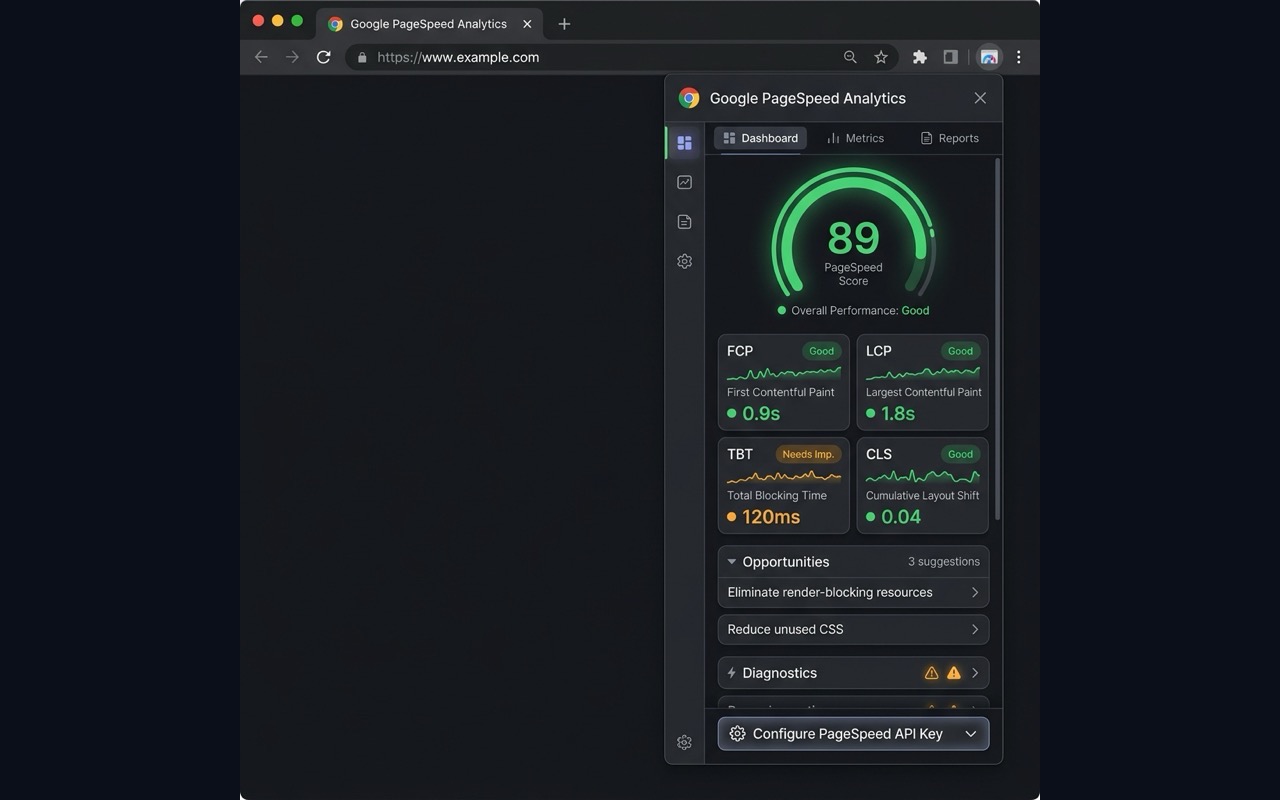The height and width of the screenshot is (800, 1280).
Task: Toggle the browser side panel icon
Action: click(950, 57)
